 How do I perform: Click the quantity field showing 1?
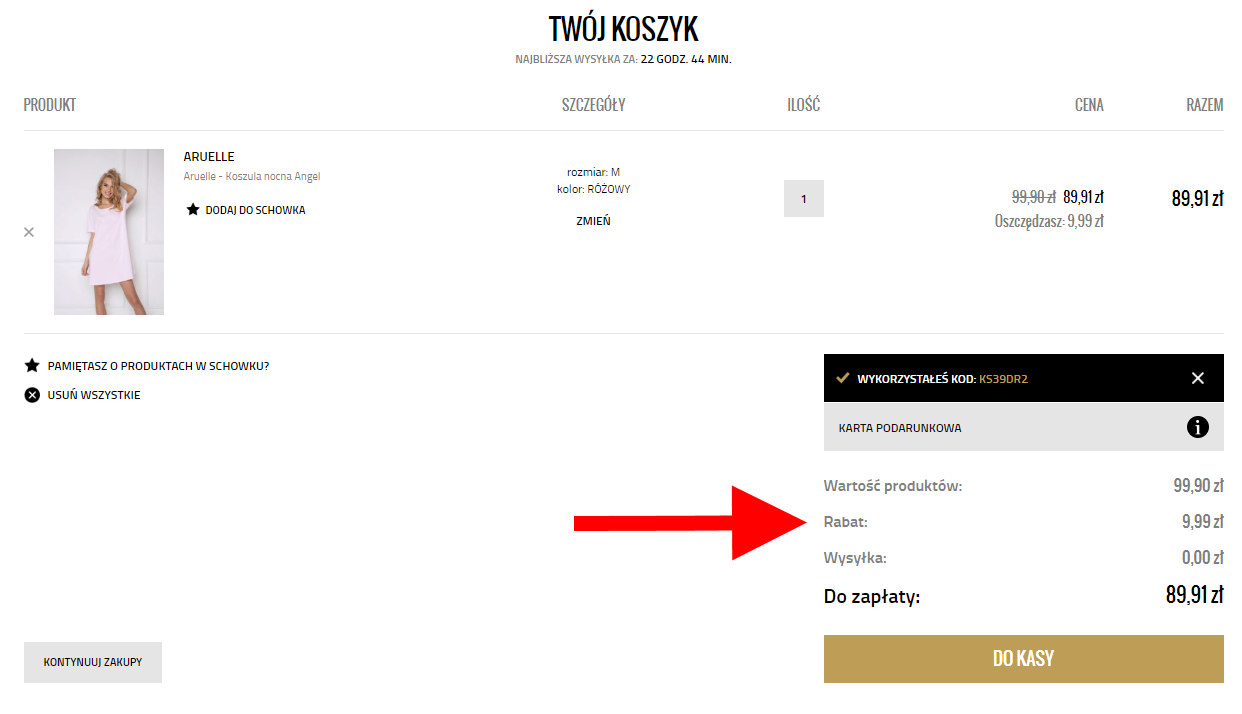click(x=804, y=198)
